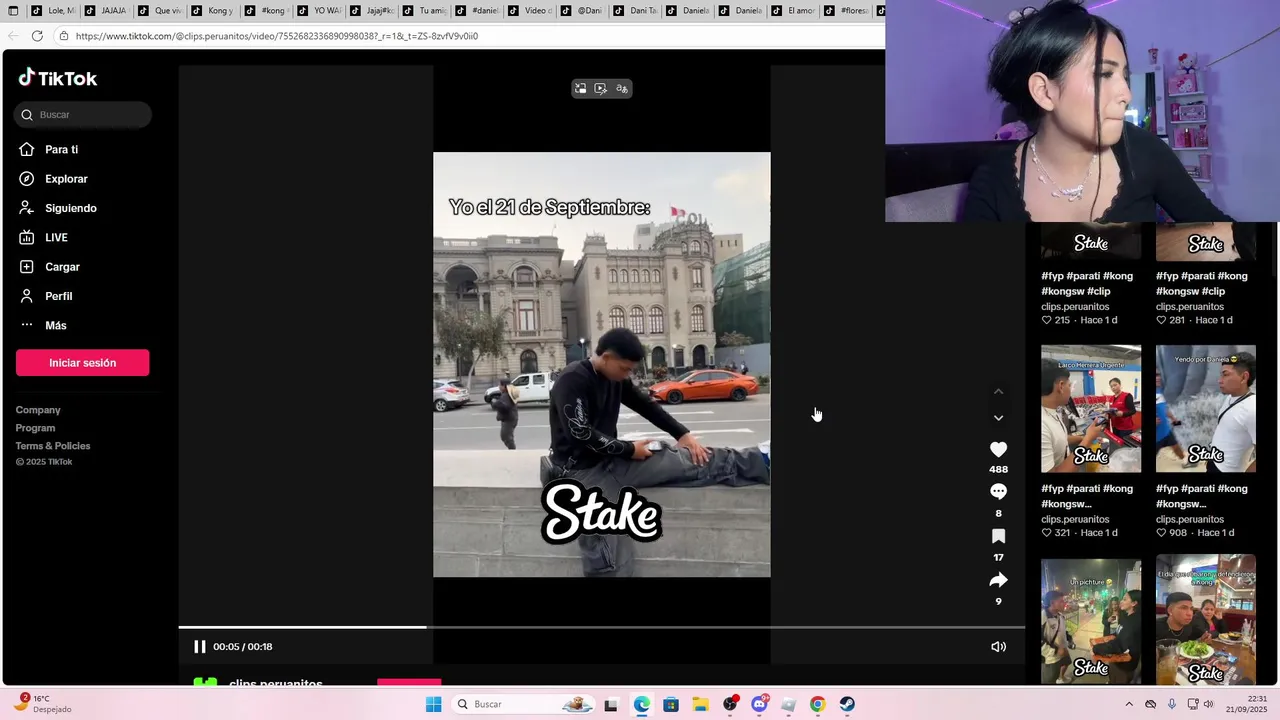Open Task View in the taskbar
The image size is (1280, 720).
611,705
